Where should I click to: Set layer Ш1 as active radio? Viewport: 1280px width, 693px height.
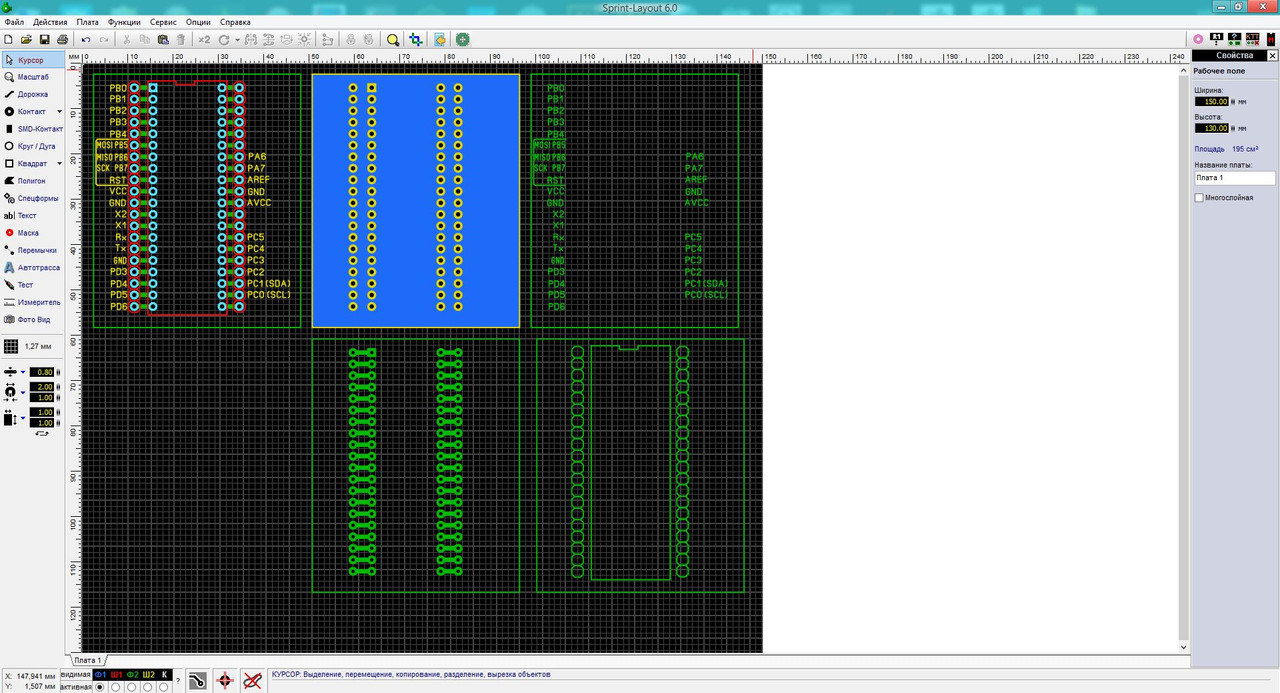[x=116, y=687]
